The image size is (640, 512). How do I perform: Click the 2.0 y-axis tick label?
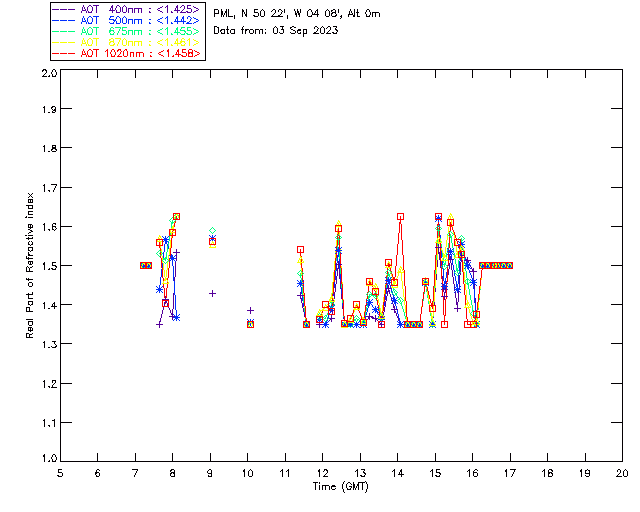(48, 75)
